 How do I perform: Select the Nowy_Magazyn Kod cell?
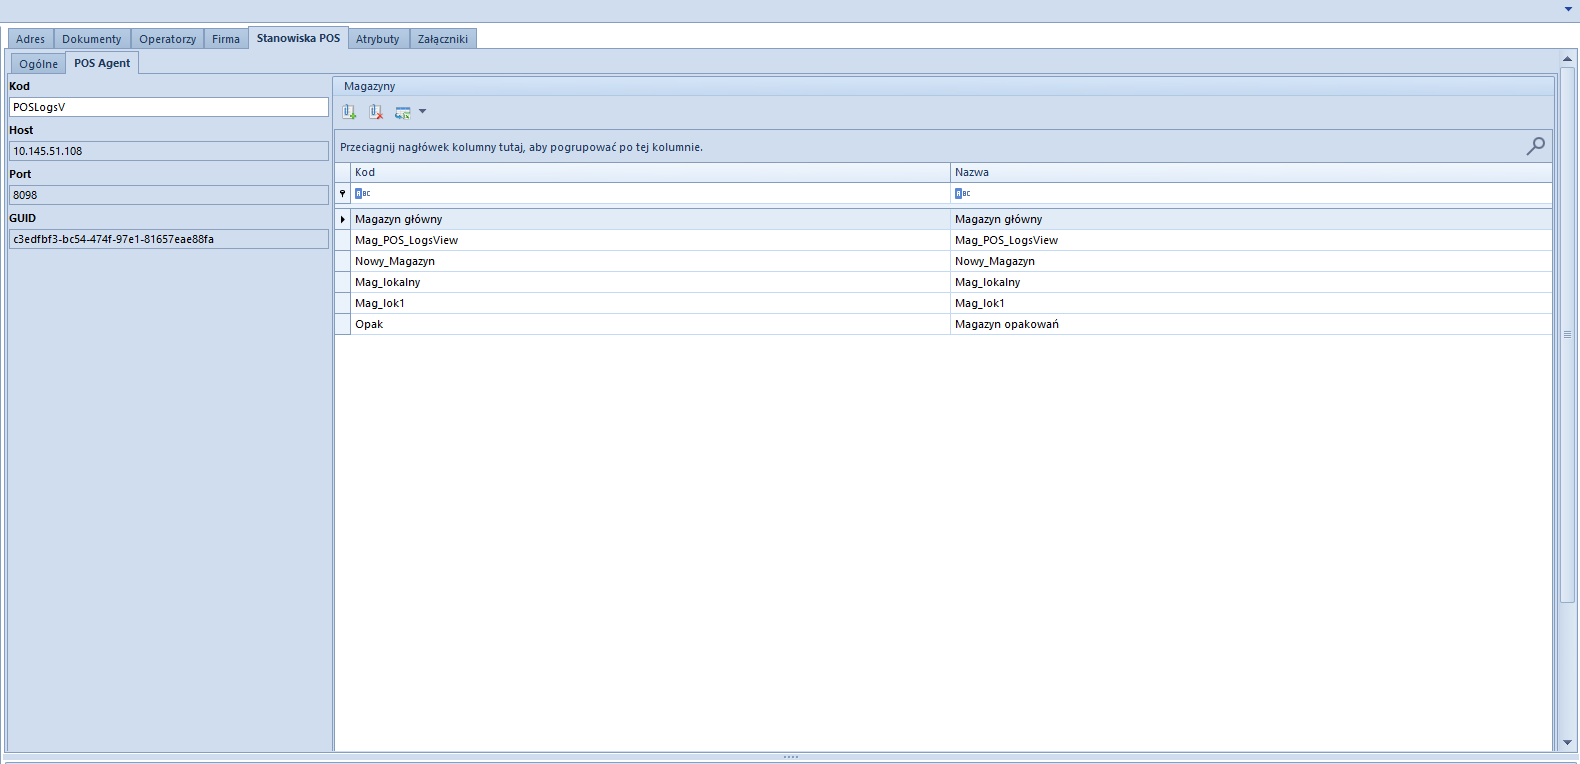click(x=650, y=261)
